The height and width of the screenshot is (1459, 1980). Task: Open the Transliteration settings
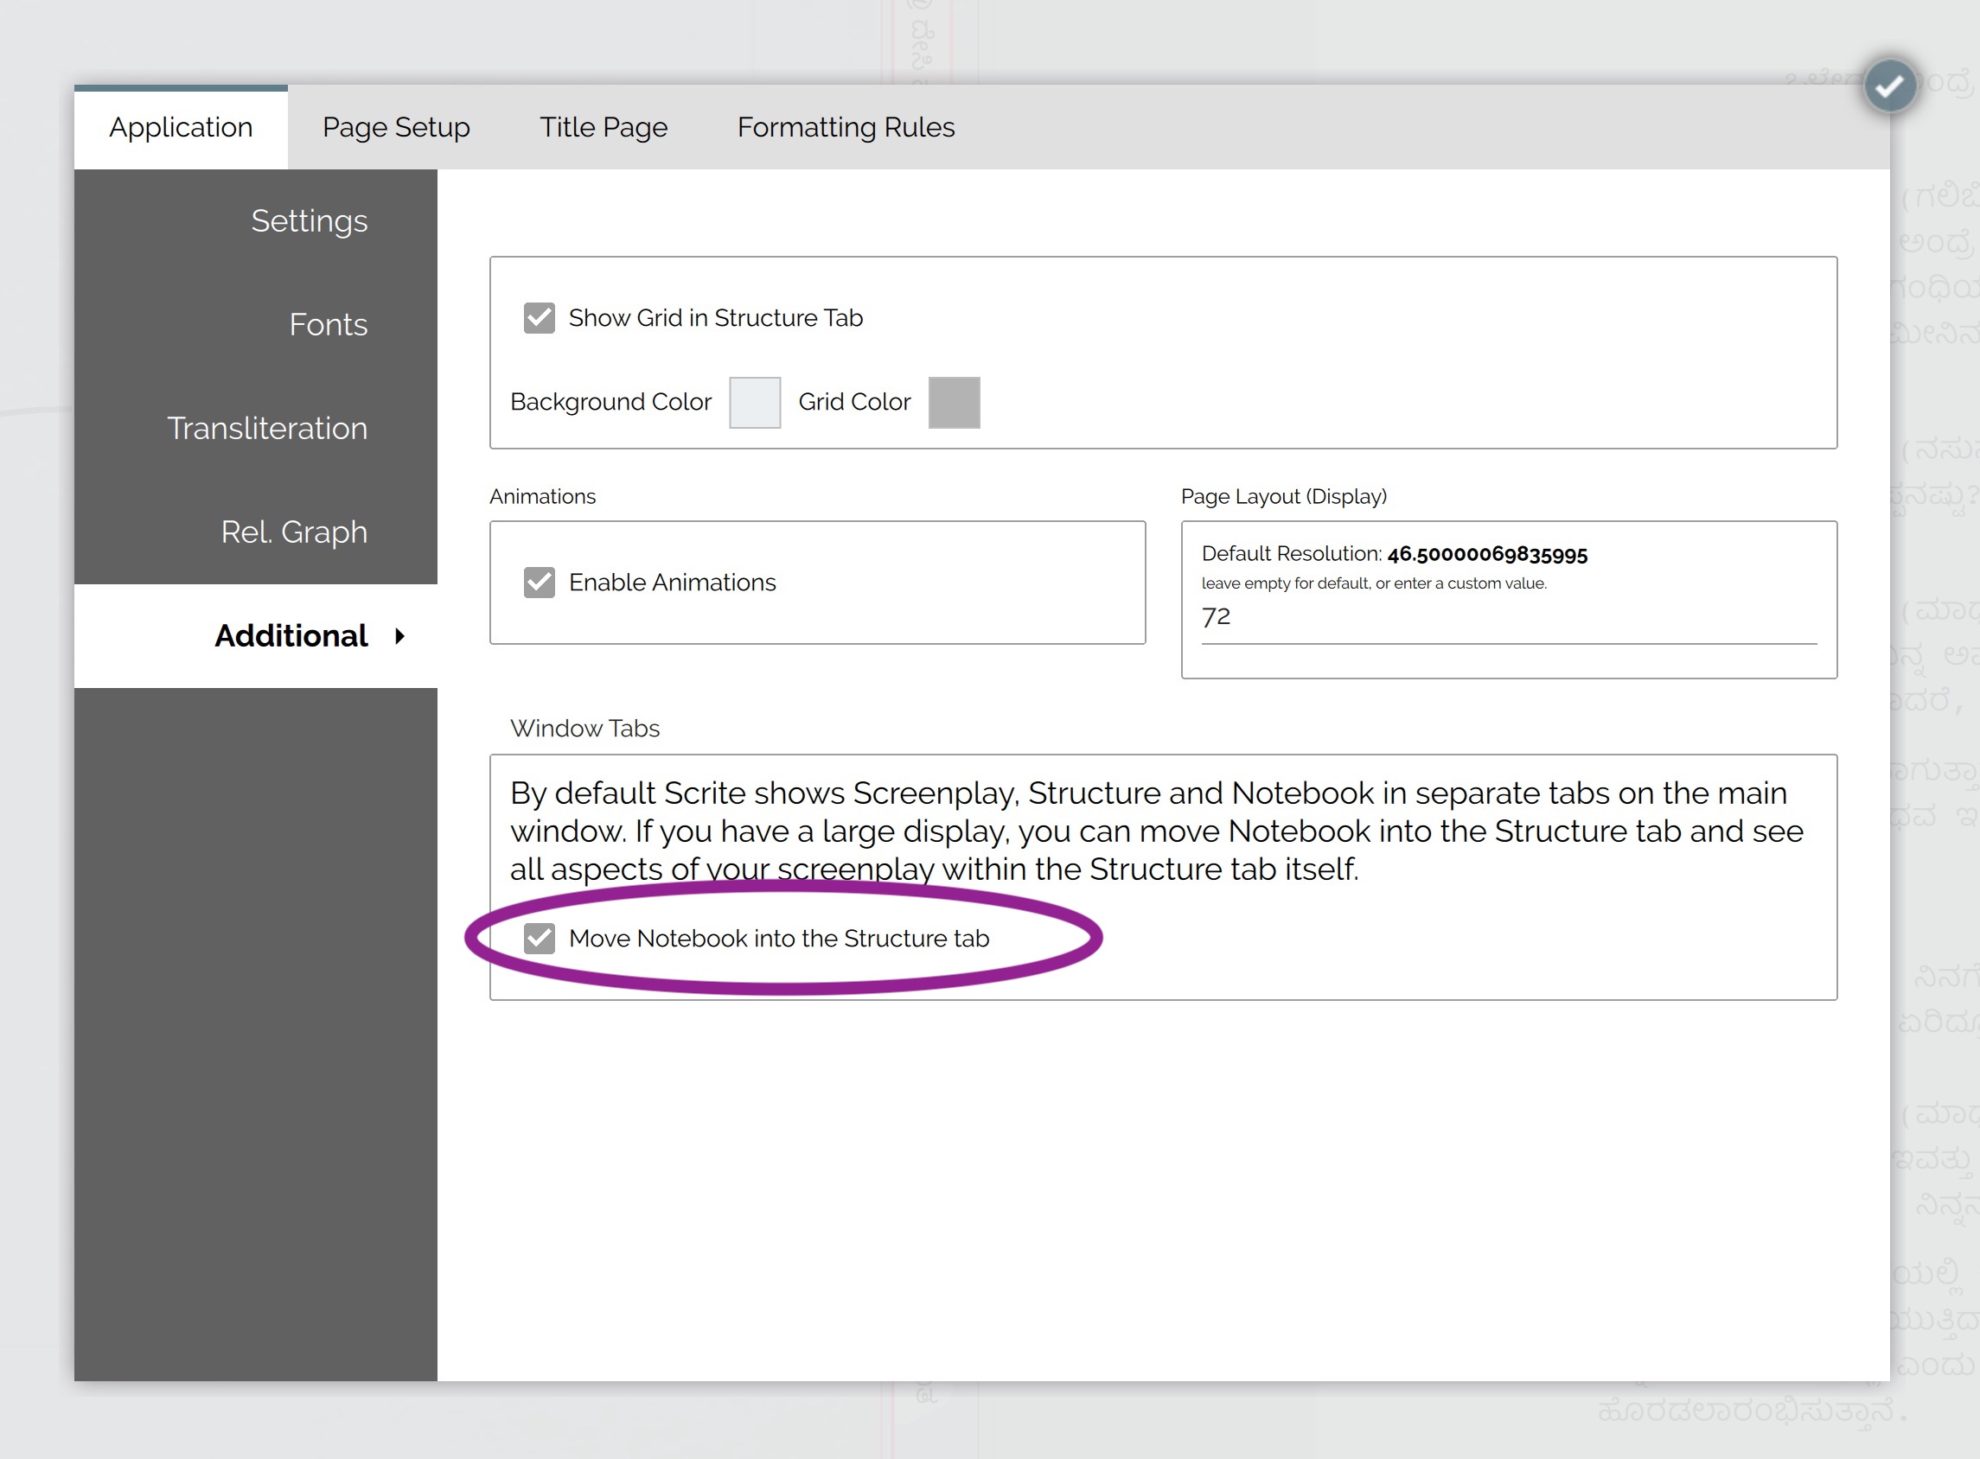[267, 429]
